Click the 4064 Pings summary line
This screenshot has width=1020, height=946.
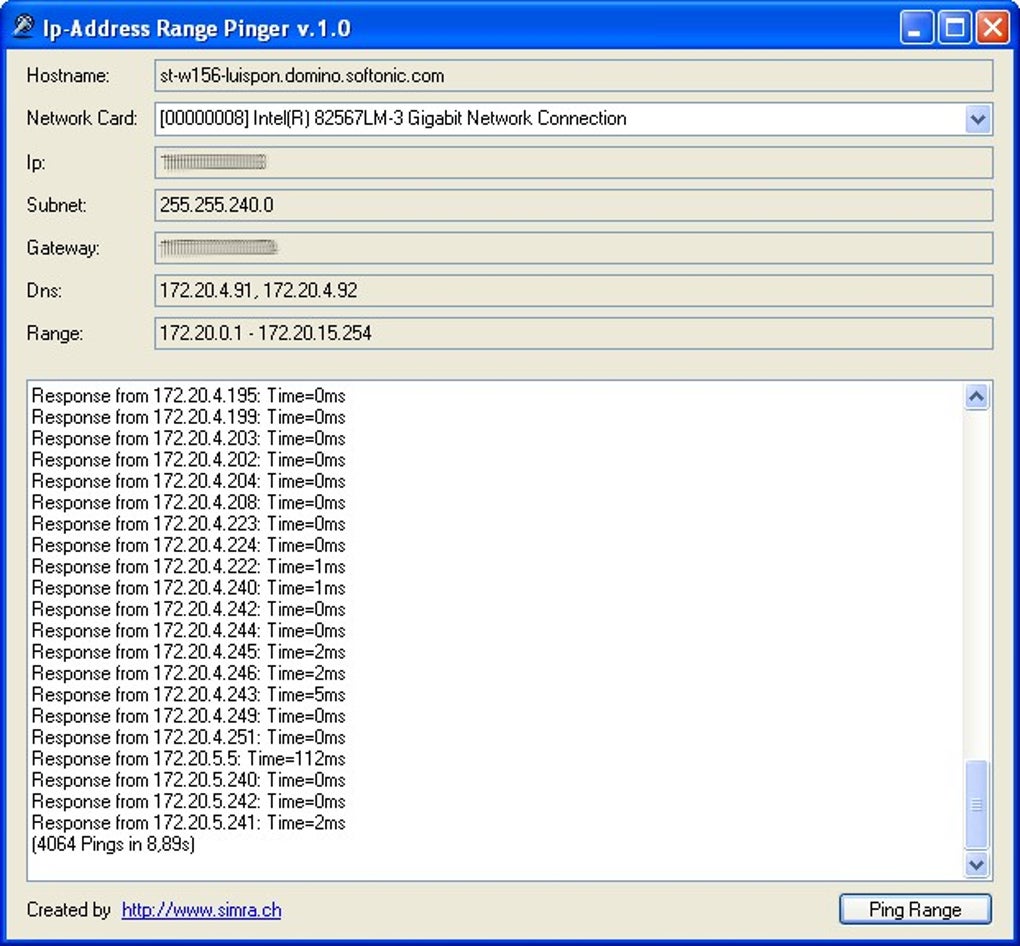[x=113, y=845]
